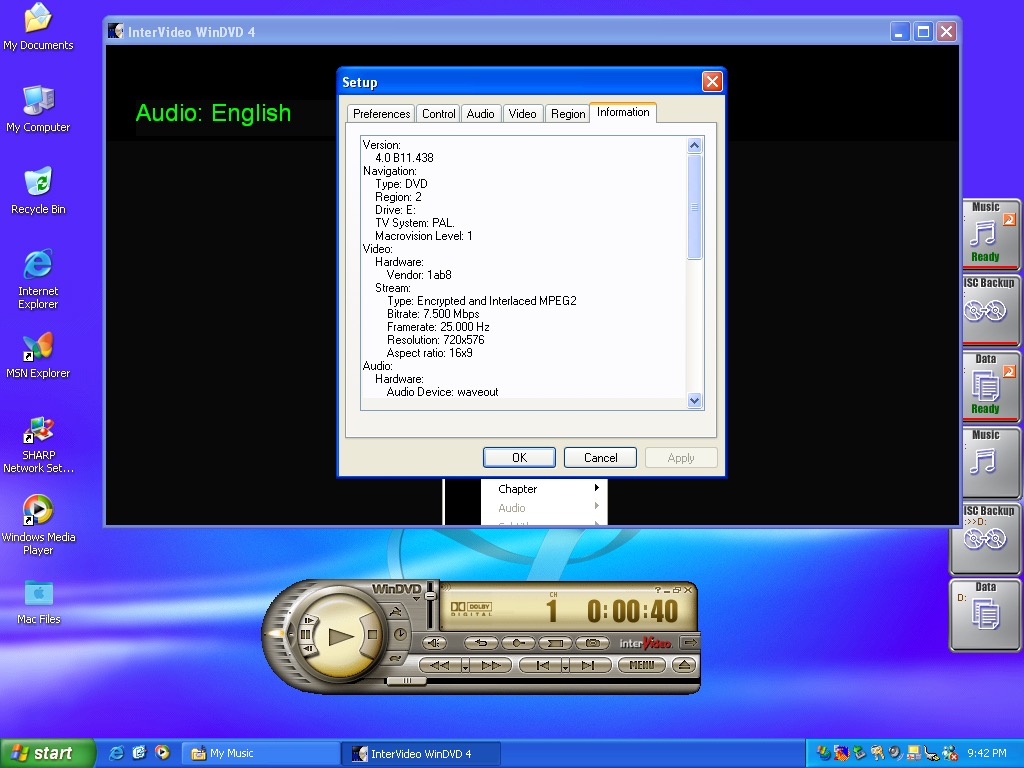This screenshot has height=768, width=1024.
Task: Click the fast forward button
Action: click(x=491, y=665)
